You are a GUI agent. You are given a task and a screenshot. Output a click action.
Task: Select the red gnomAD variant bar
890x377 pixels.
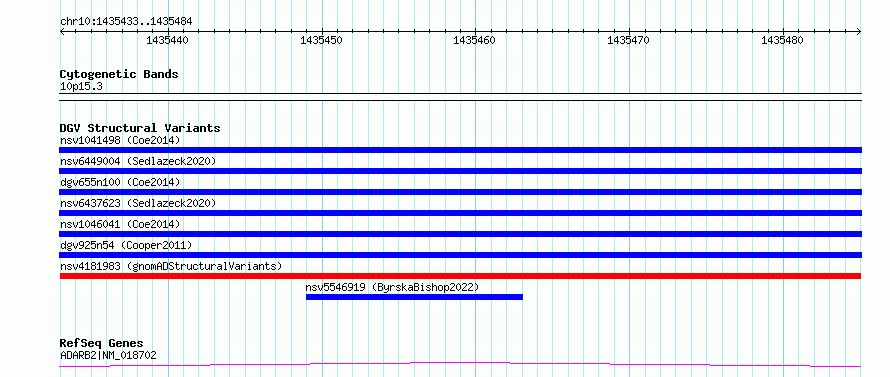point(460,276)
